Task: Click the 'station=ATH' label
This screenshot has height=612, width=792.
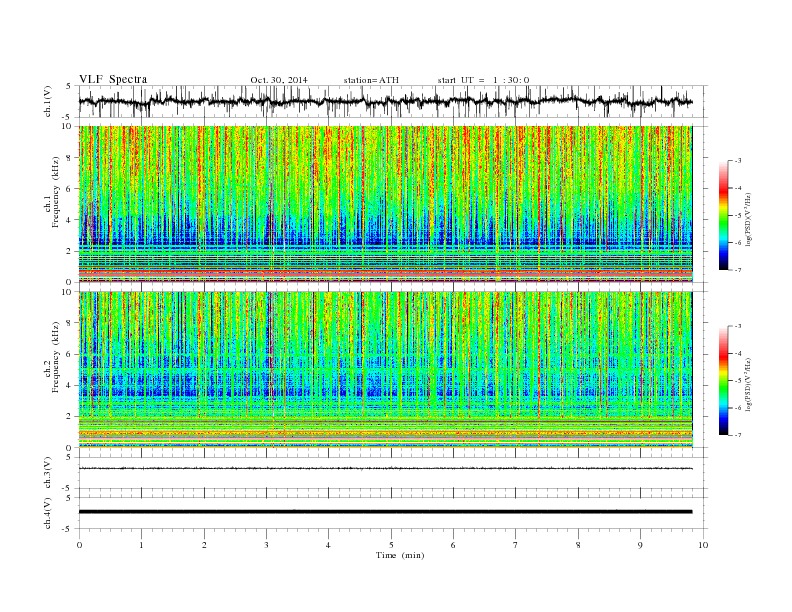Action: point(371,80)
